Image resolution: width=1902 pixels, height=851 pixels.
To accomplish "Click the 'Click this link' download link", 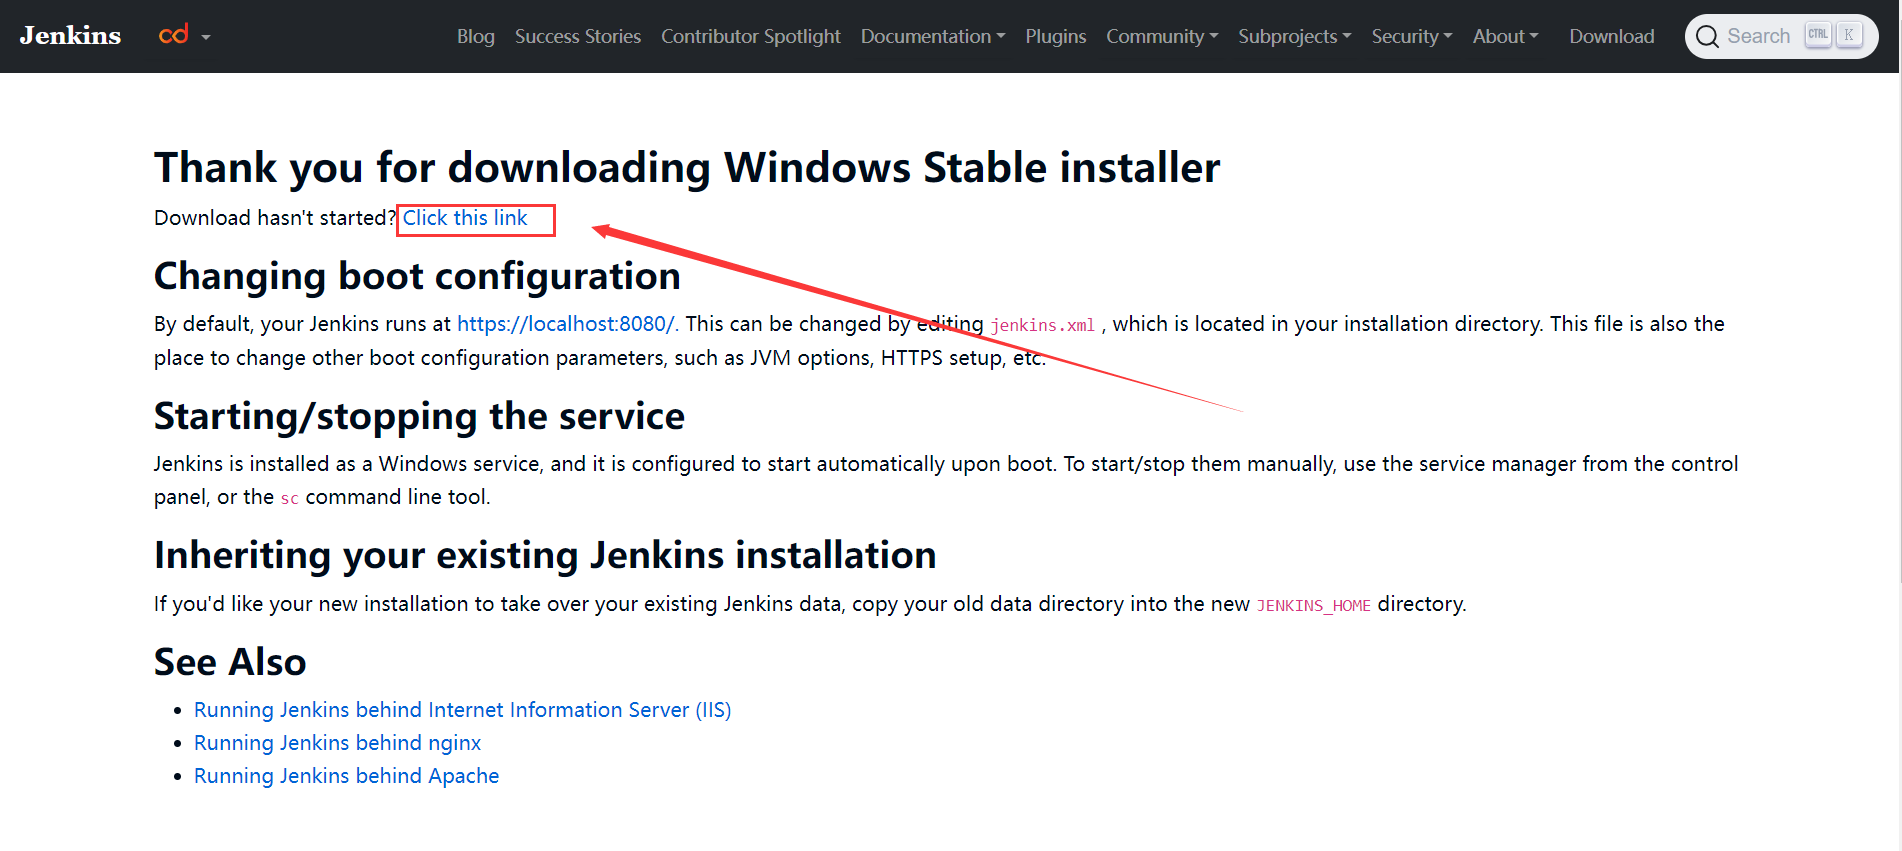I will pyautogui.click(x=465, y=218).
